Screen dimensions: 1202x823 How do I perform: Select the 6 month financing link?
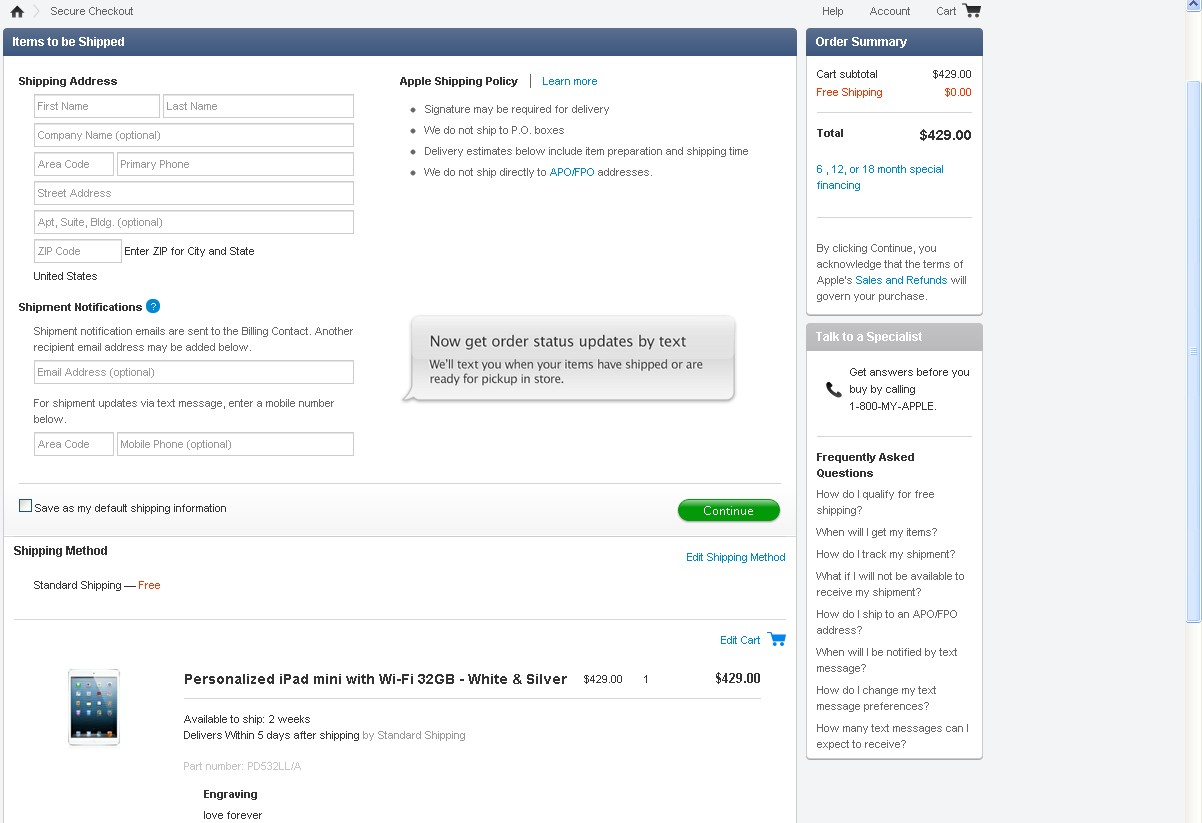coord(820,169)
